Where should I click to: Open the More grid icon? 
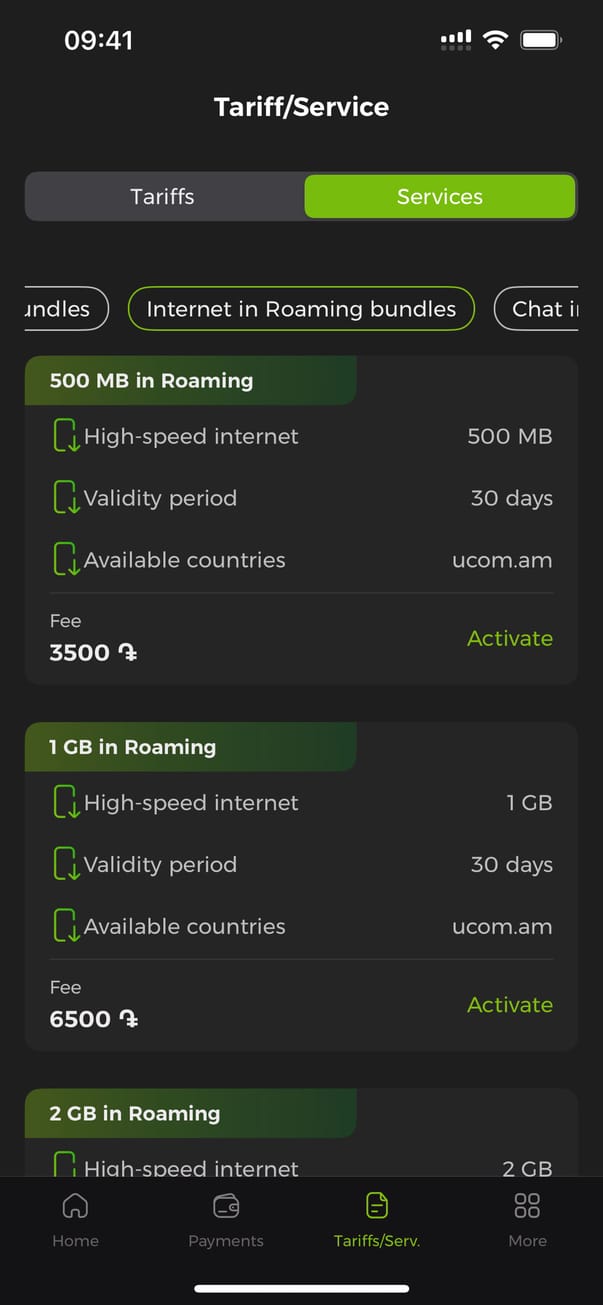click(x=527, y=1206)
